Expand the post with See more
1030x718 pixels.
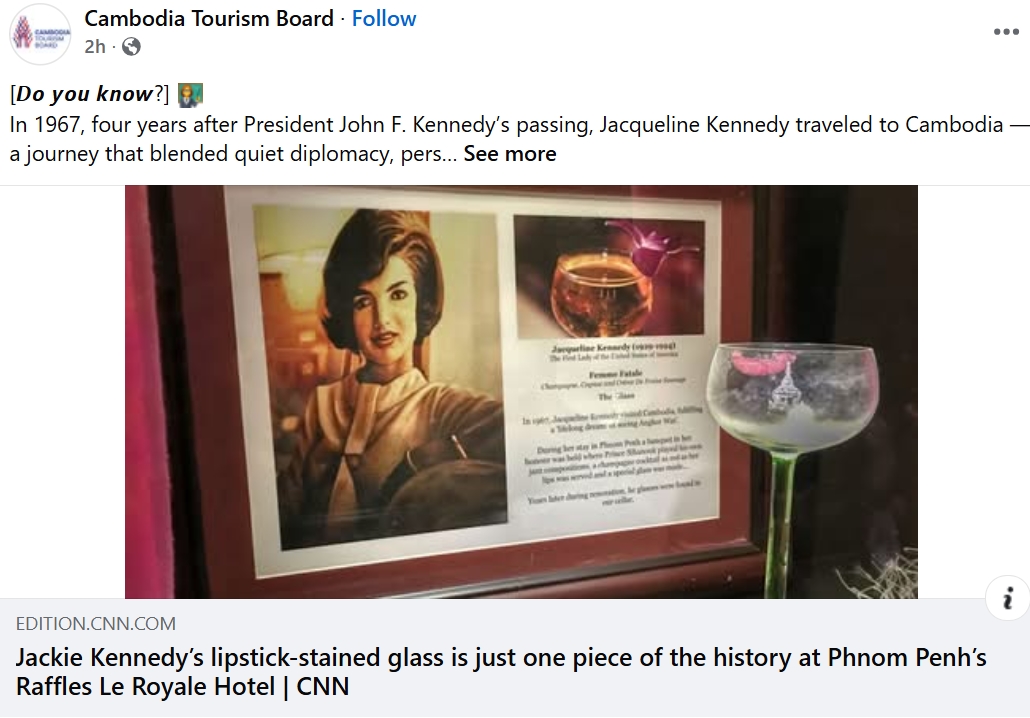coord(509,154)
